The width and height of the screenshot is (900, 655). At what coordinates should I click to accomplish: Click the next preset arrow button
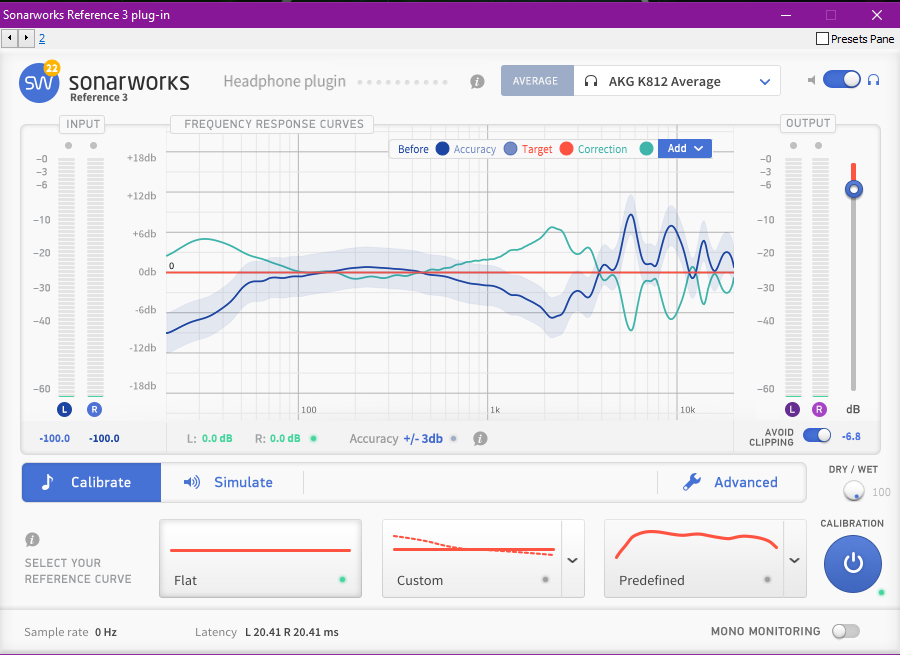(x=26, y=38)
